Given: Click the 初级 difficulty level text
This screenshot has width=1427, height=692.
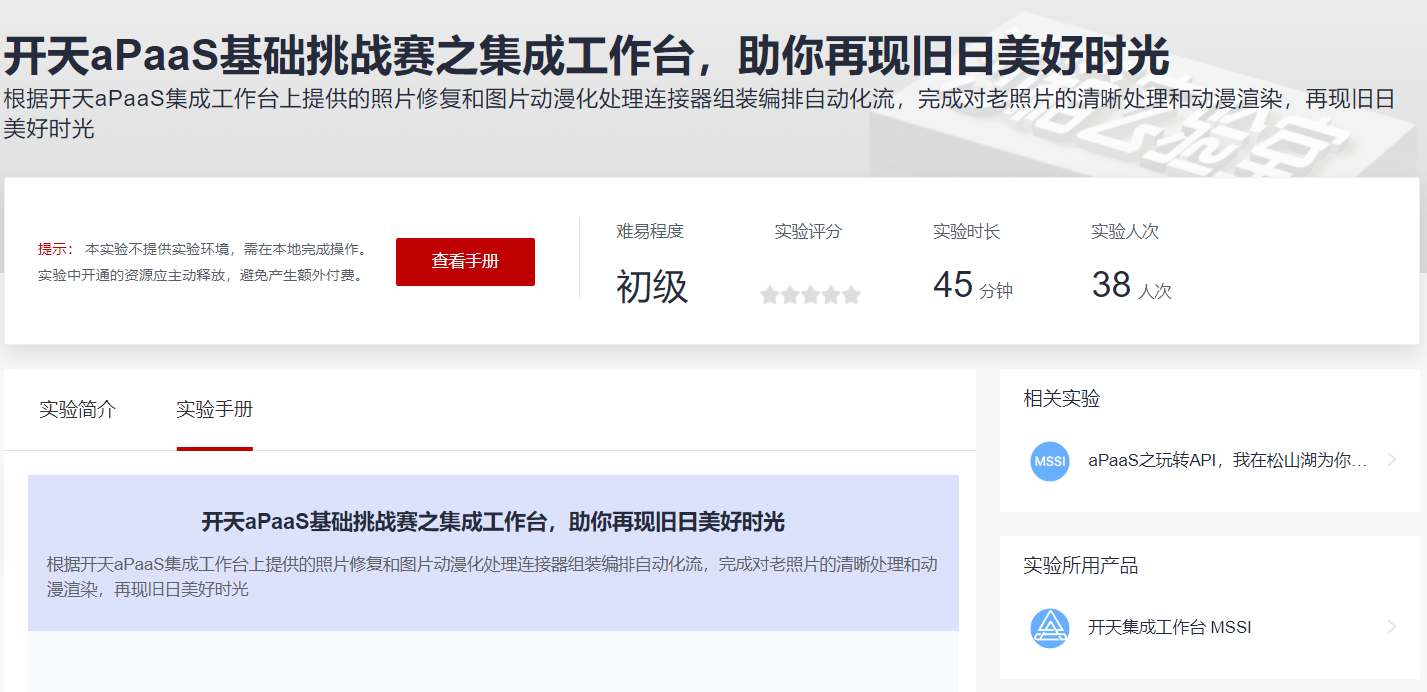Looking at the screenshot, I should [x=652, y=287].
